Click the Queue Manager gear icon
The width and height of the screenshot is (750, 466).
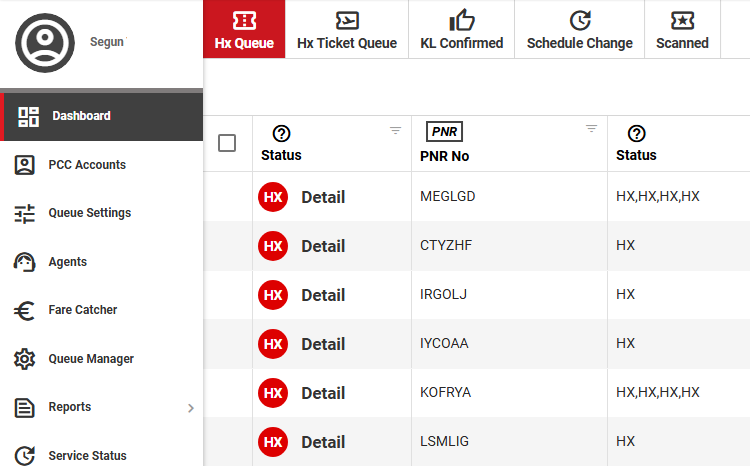coord(24,359)
